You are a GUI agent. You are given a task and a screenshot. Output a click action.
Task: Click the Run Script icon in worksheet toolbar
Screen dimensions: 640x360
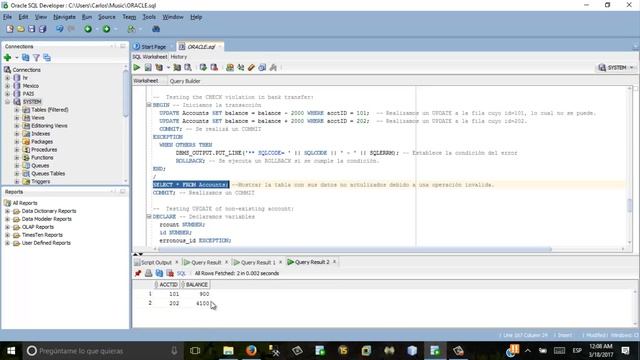(148, 68)
